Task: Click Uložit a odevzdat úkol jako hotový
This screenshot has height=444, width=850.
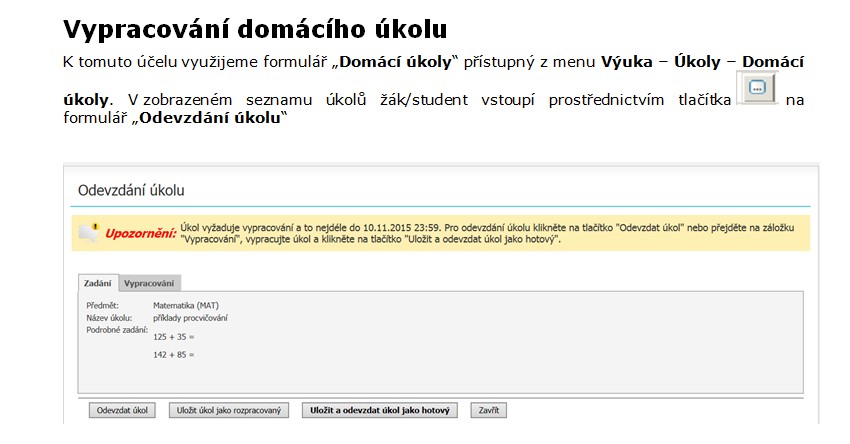Action: 380,410
